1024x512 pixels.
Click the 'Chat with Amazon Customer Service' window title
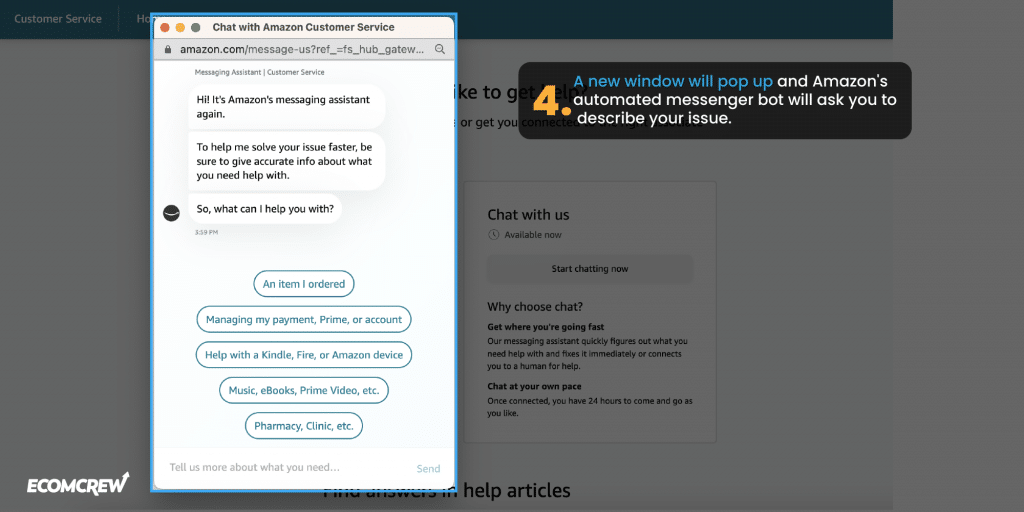point(304,27)
